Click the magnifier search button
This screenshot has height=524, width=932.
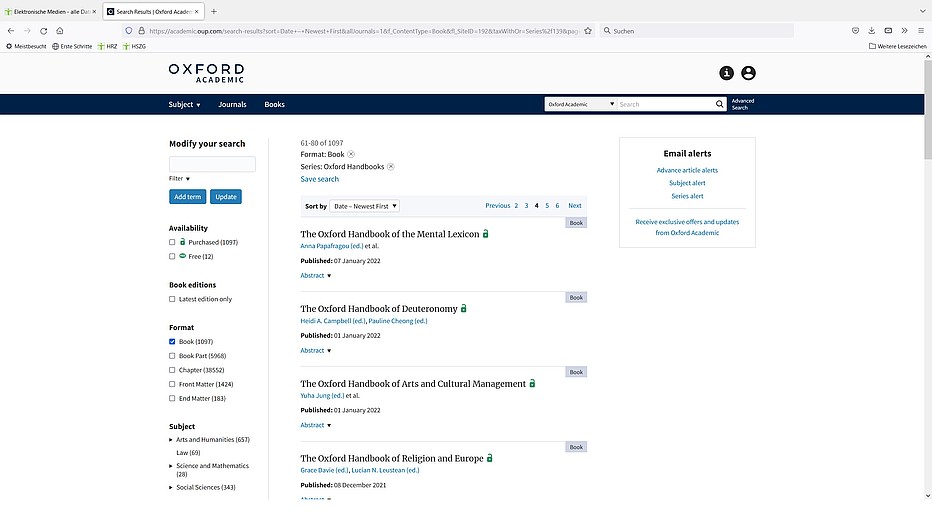click(719, 105)
